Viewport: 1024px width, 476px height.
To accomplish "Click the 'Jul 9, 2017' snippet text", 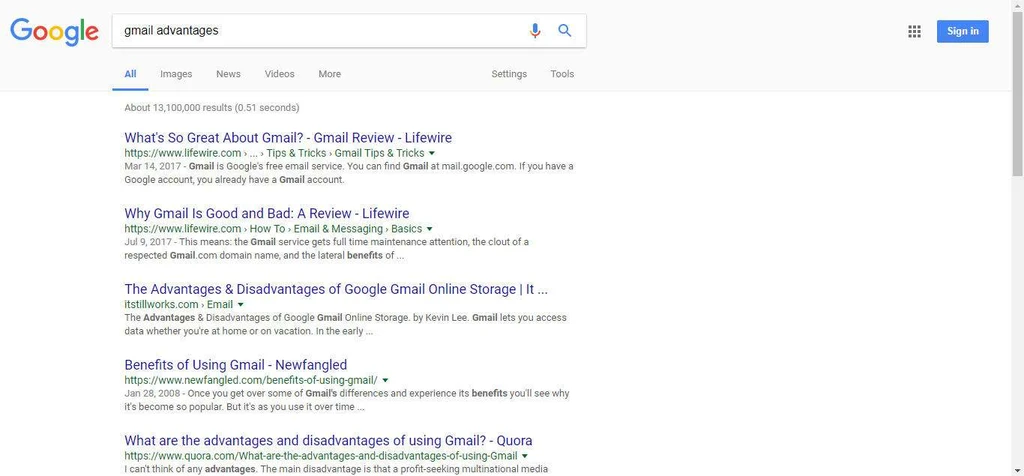I will coord(150,242).
